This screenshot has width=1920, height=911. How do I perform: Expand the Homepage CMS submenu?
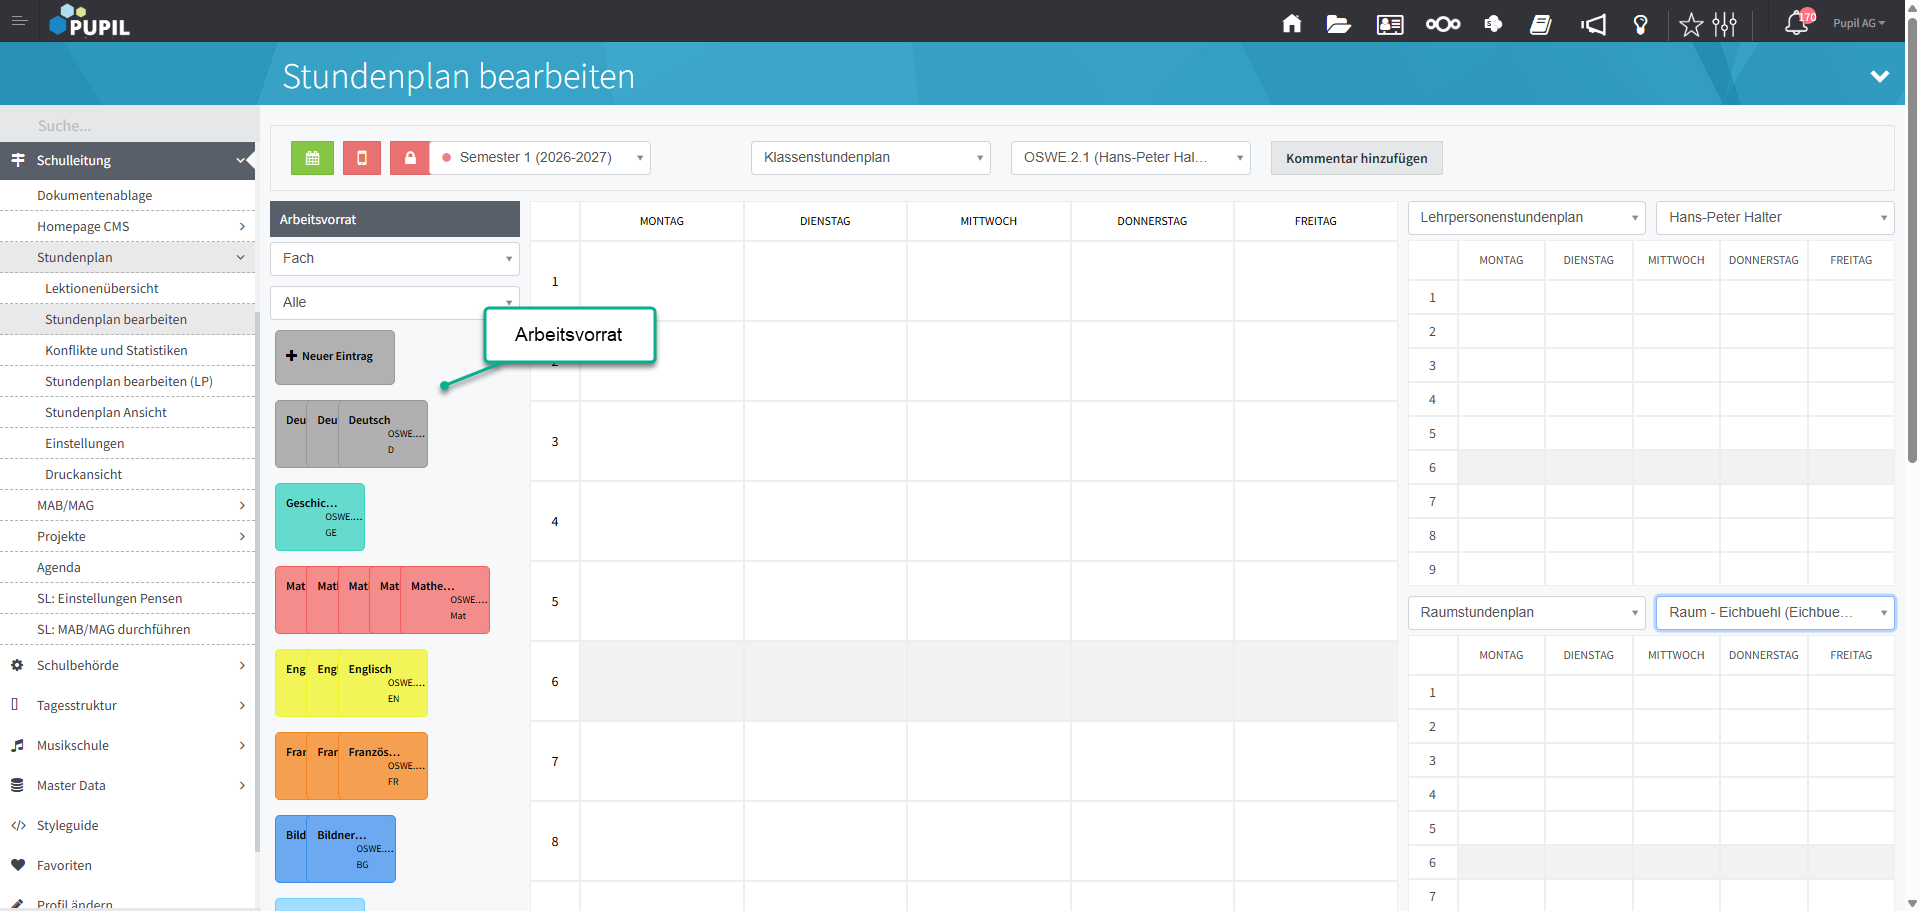(242, 227)
